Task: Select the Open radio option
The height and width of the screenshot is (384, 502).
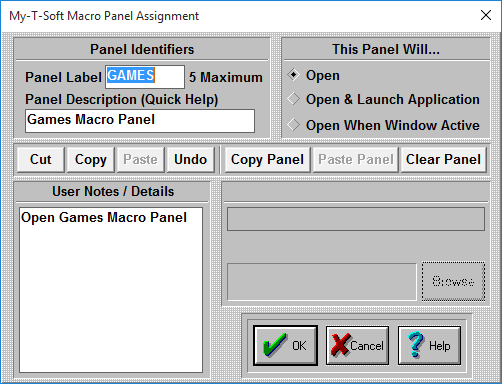Action: (x=313, y=75)
